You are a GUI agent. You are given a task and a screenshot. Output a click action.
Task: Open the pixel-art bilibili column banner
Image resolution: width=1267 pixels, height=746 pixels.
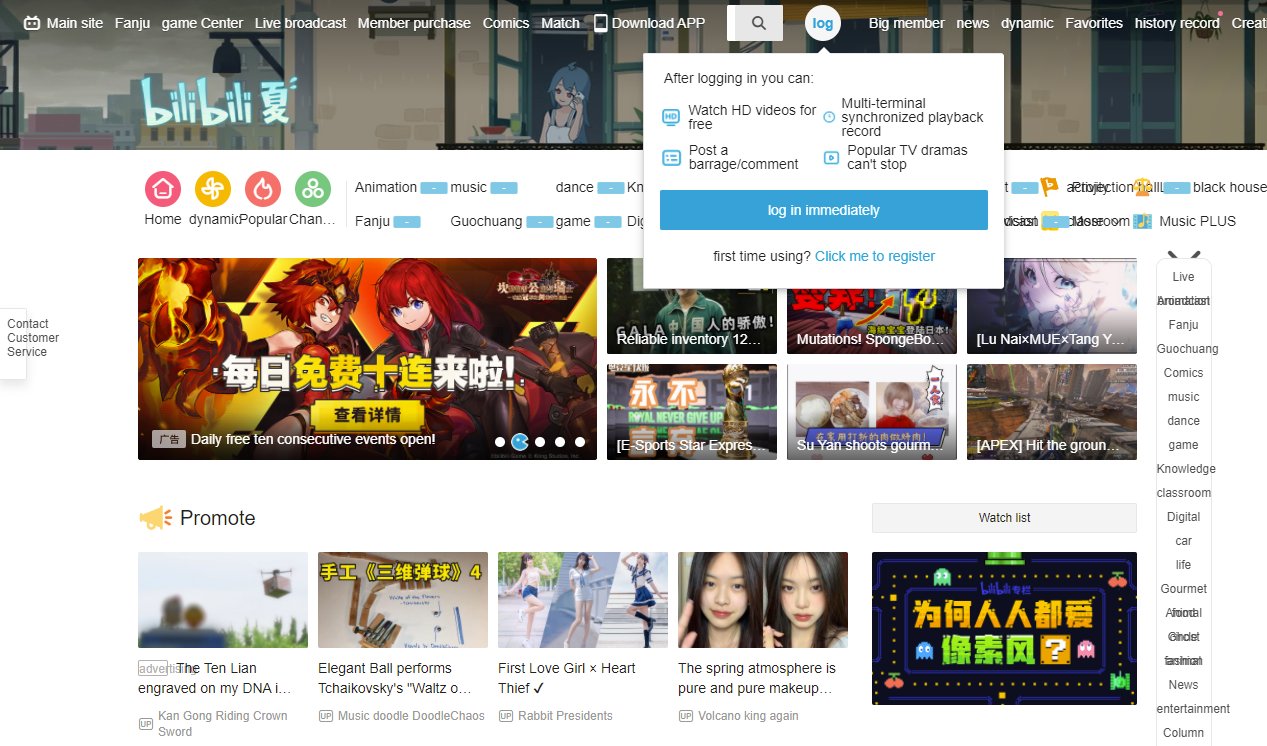click(1004, 628)
